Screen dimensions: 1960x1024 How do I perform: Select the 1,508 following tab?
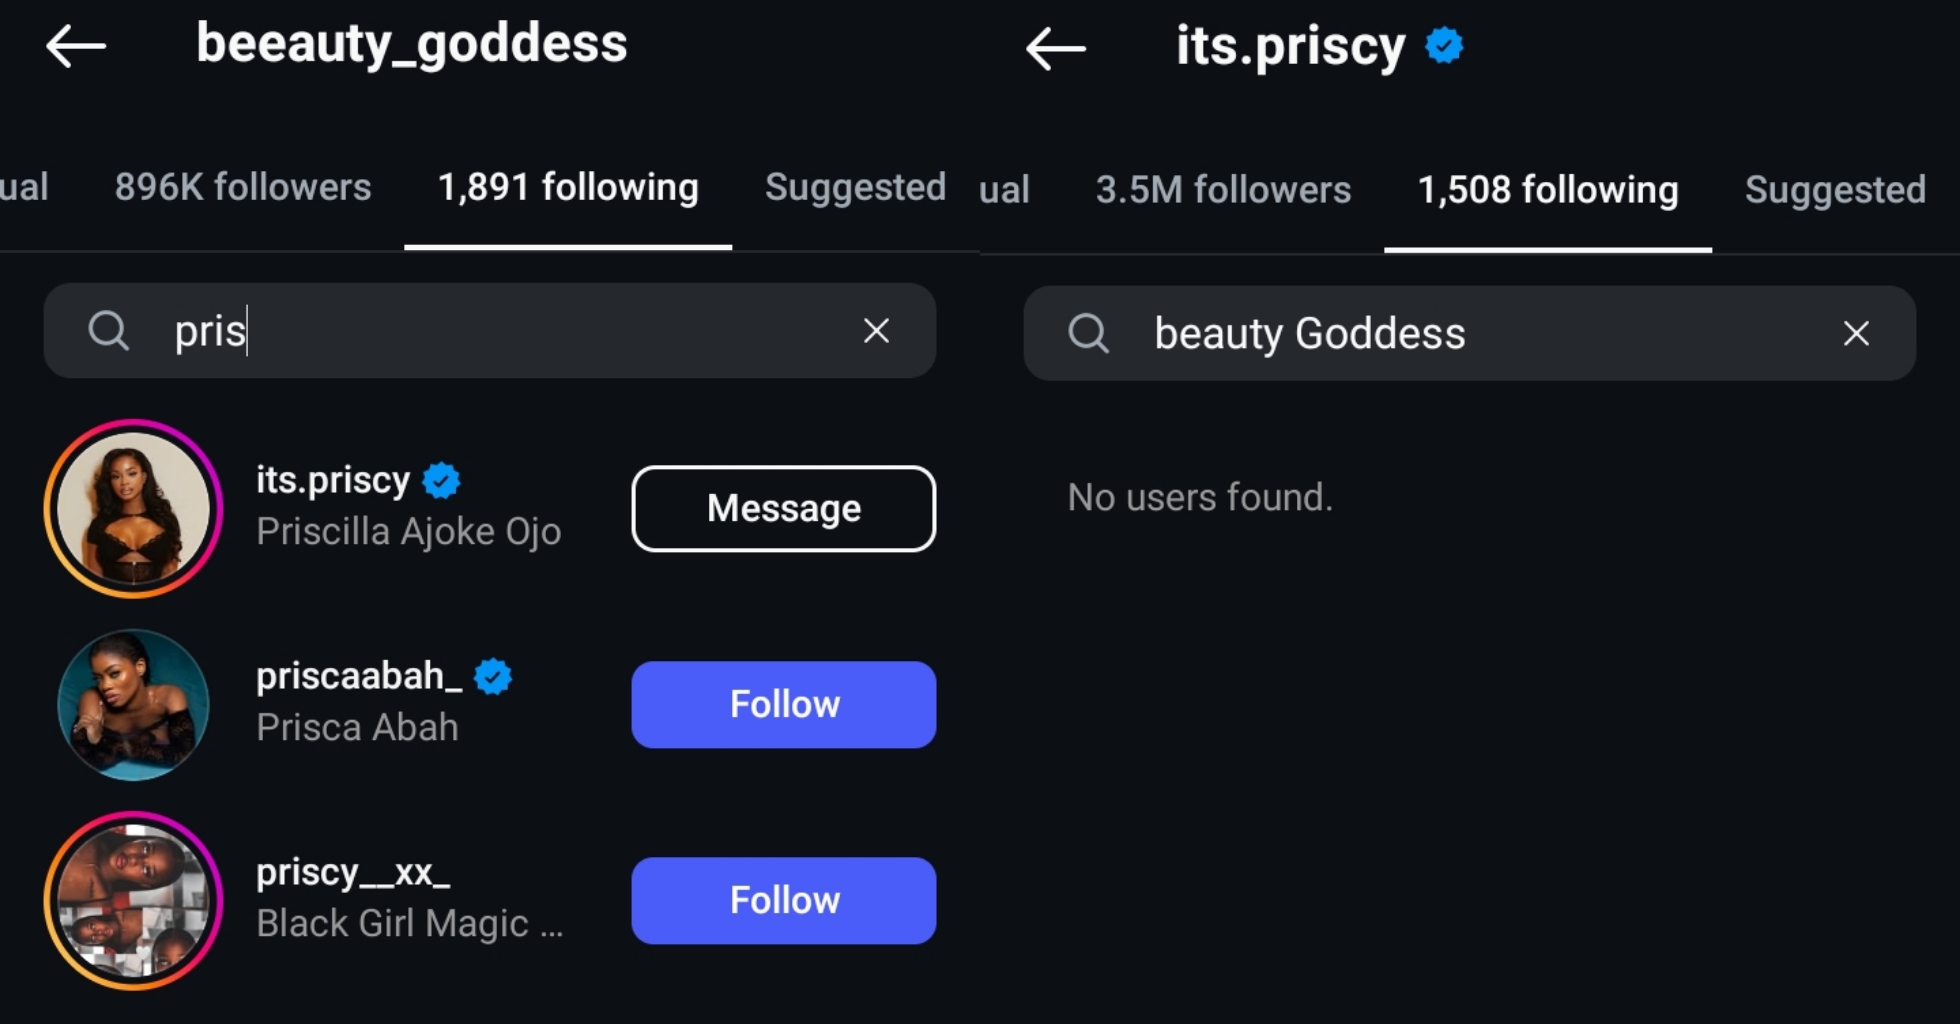(1547, 190)
